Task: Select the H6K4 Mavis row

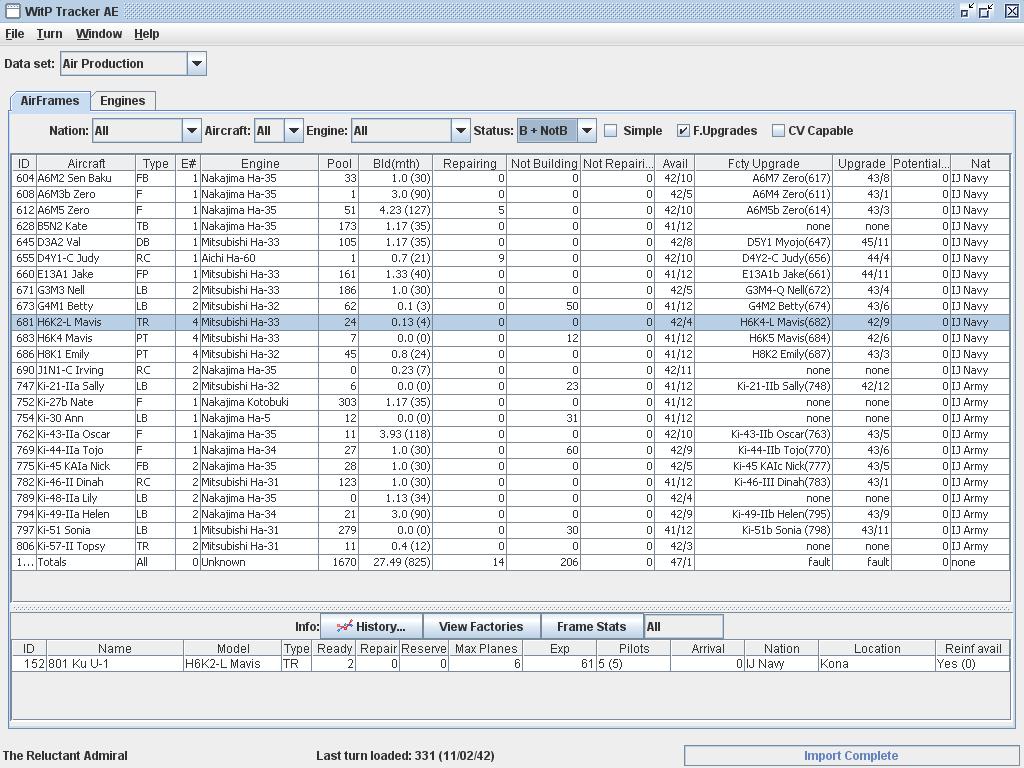Action: click(x=511, y=338)
